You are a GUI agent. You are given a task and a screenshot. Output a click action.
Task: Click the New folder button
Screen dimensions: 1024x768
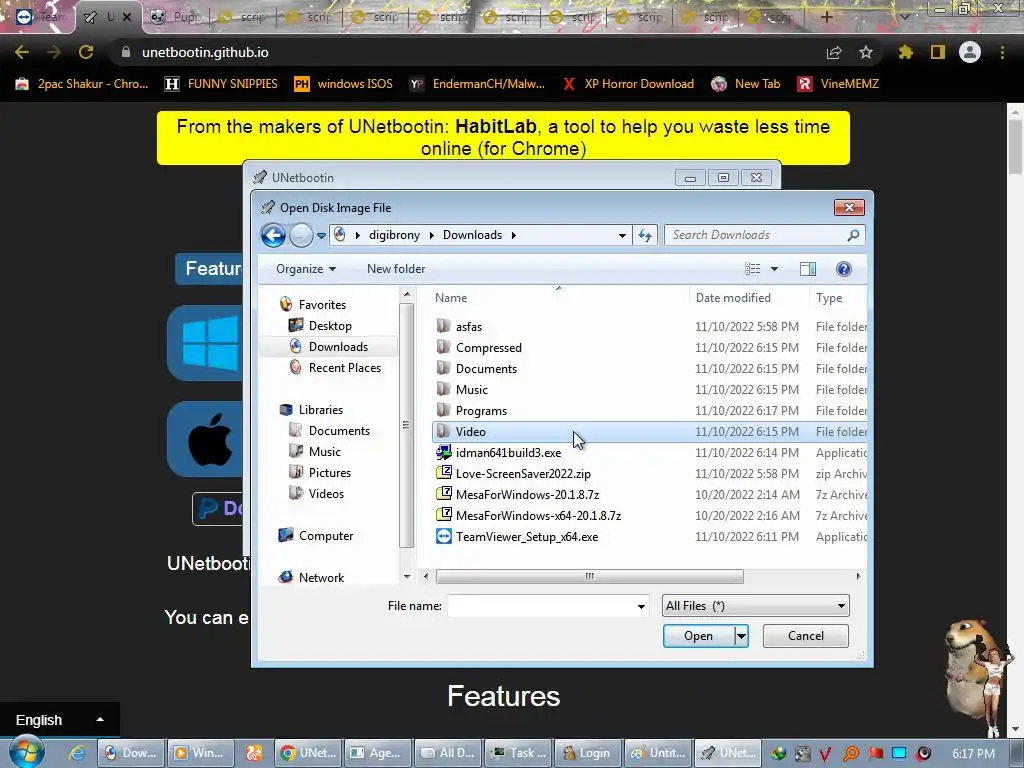tap(396, 269)
